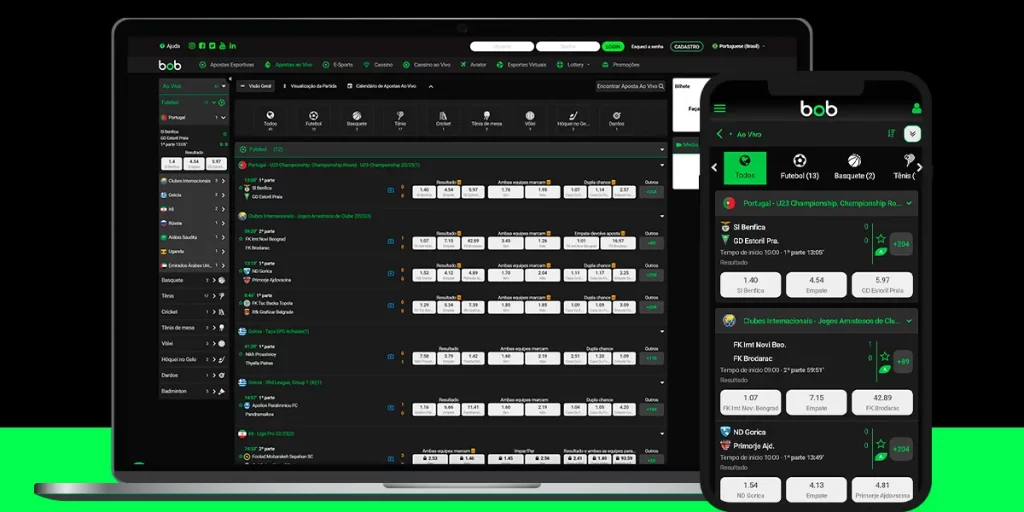This screenshot has height=512, width=1024.
Task: Expand Basquete in the laptop sidebar
Action: point(214,280)
